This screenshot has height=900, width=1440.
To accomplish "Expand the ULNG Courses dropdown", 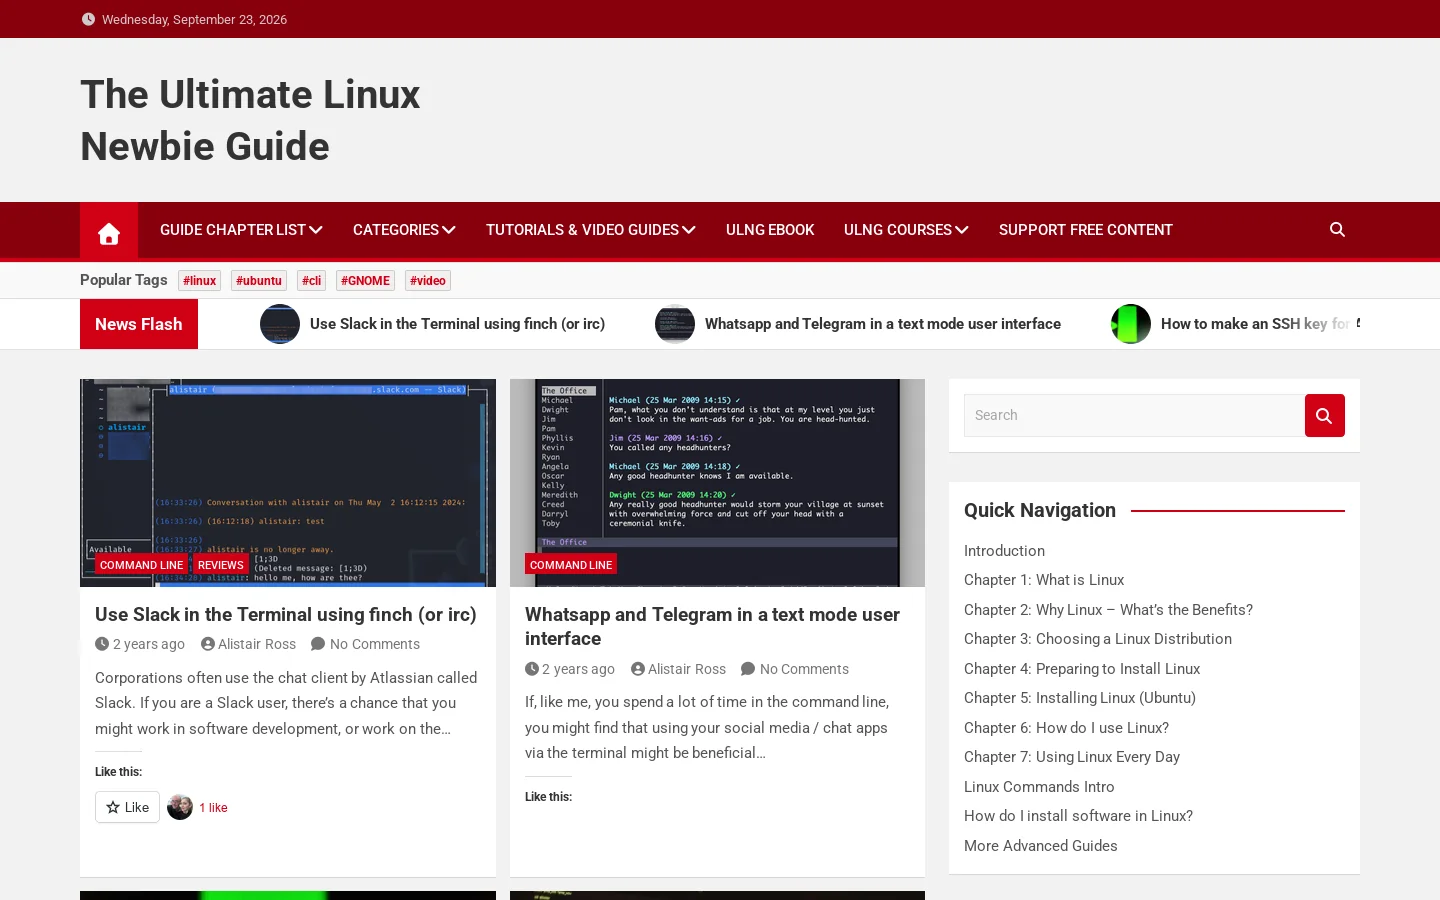I will pos(906,230).
